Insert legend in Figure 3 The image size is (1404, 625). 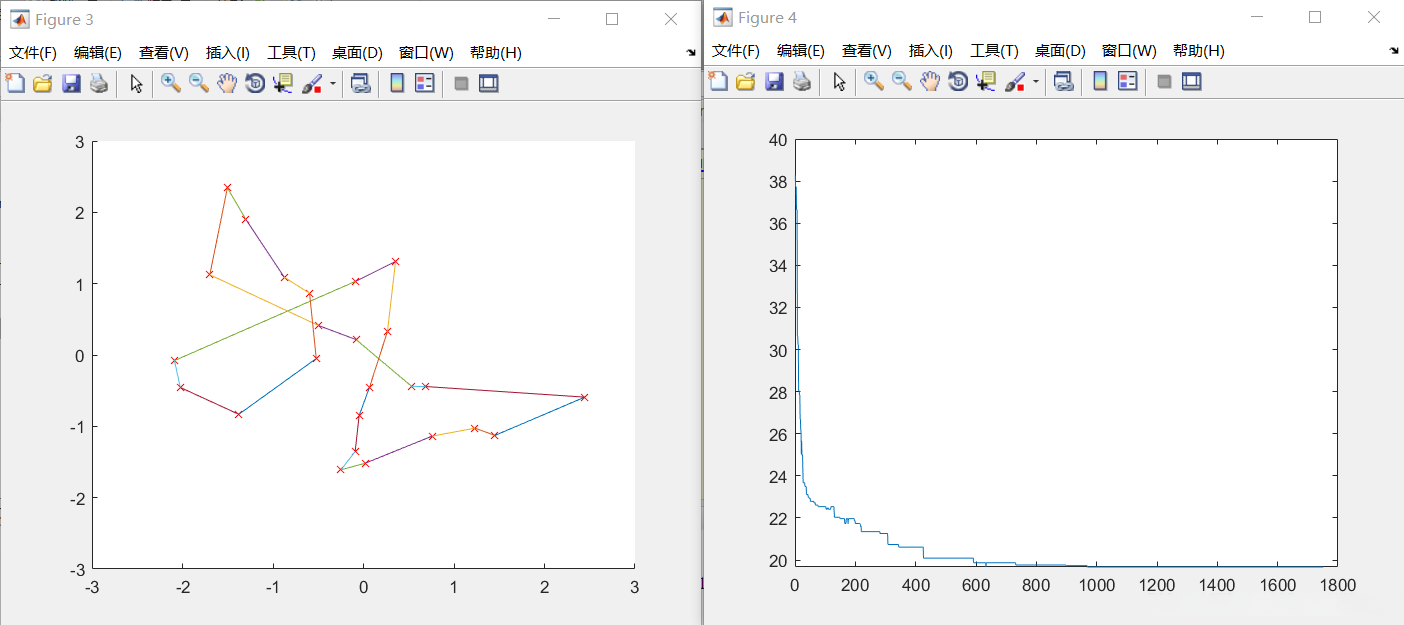coord(425,83)
